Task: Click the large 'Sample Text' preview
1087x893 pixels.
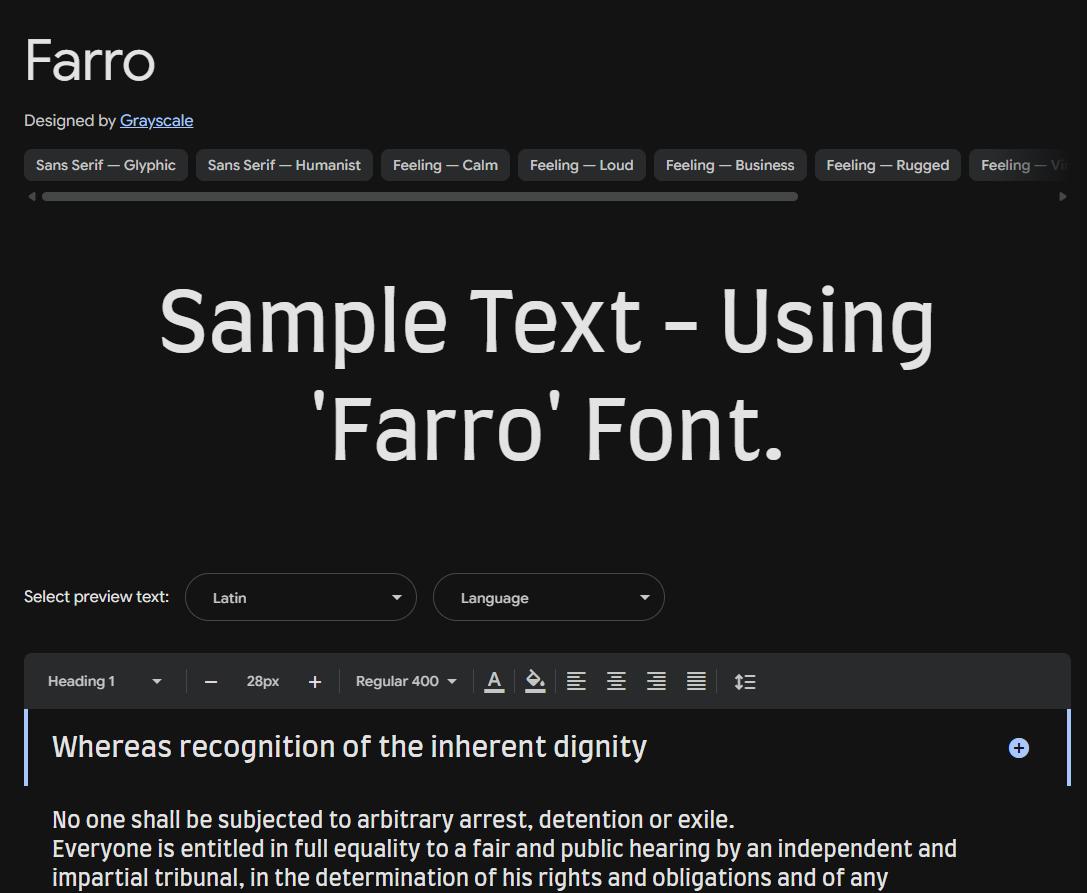Action: pyautogui.click(x=547, y=374)
